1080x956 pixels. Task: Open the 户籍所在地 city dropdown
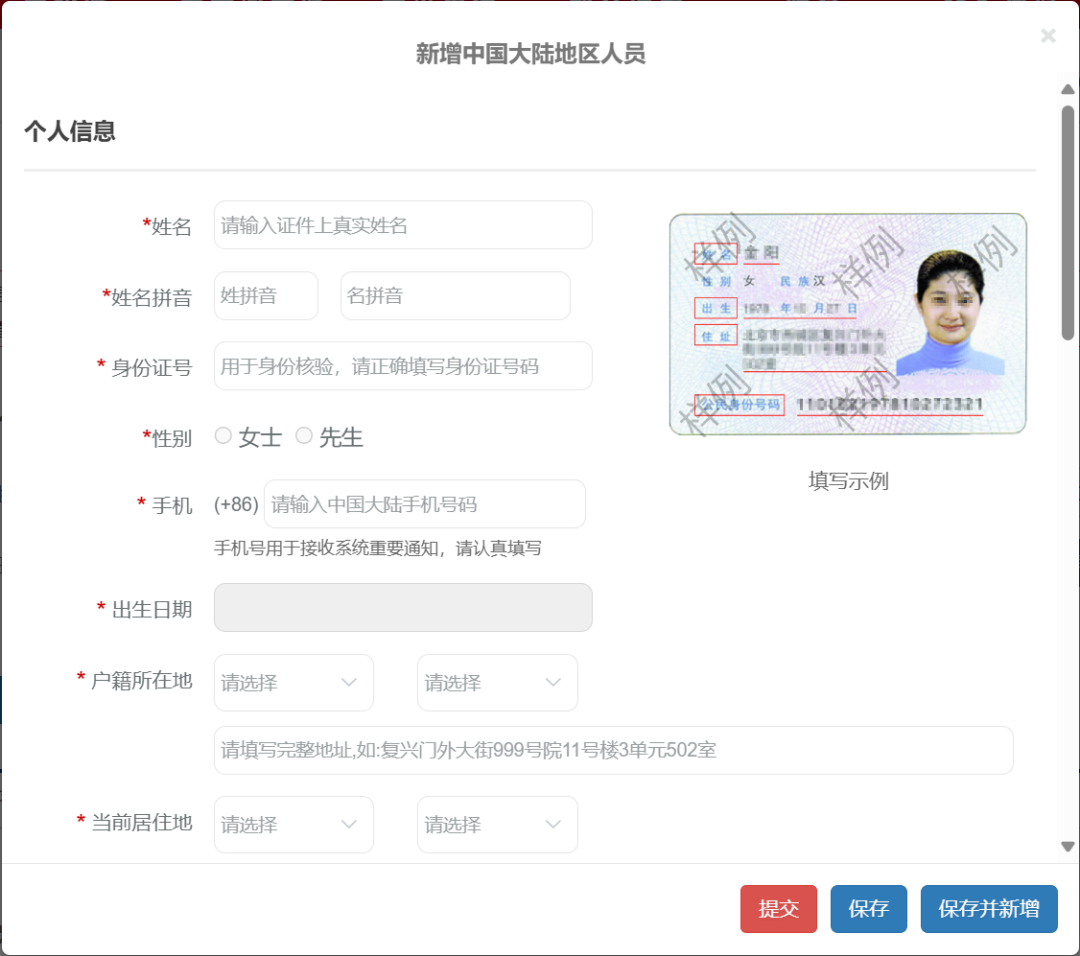pyautogui.click(x=497, y=682)
